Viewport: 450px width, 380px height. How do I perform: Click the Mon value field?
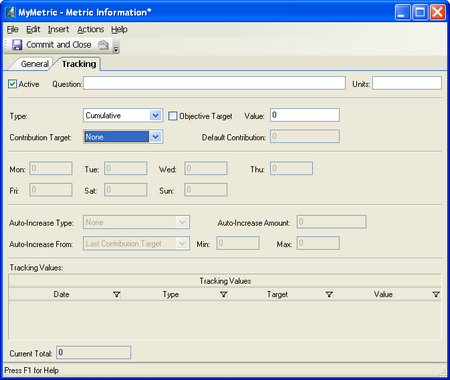click(51, 168)
